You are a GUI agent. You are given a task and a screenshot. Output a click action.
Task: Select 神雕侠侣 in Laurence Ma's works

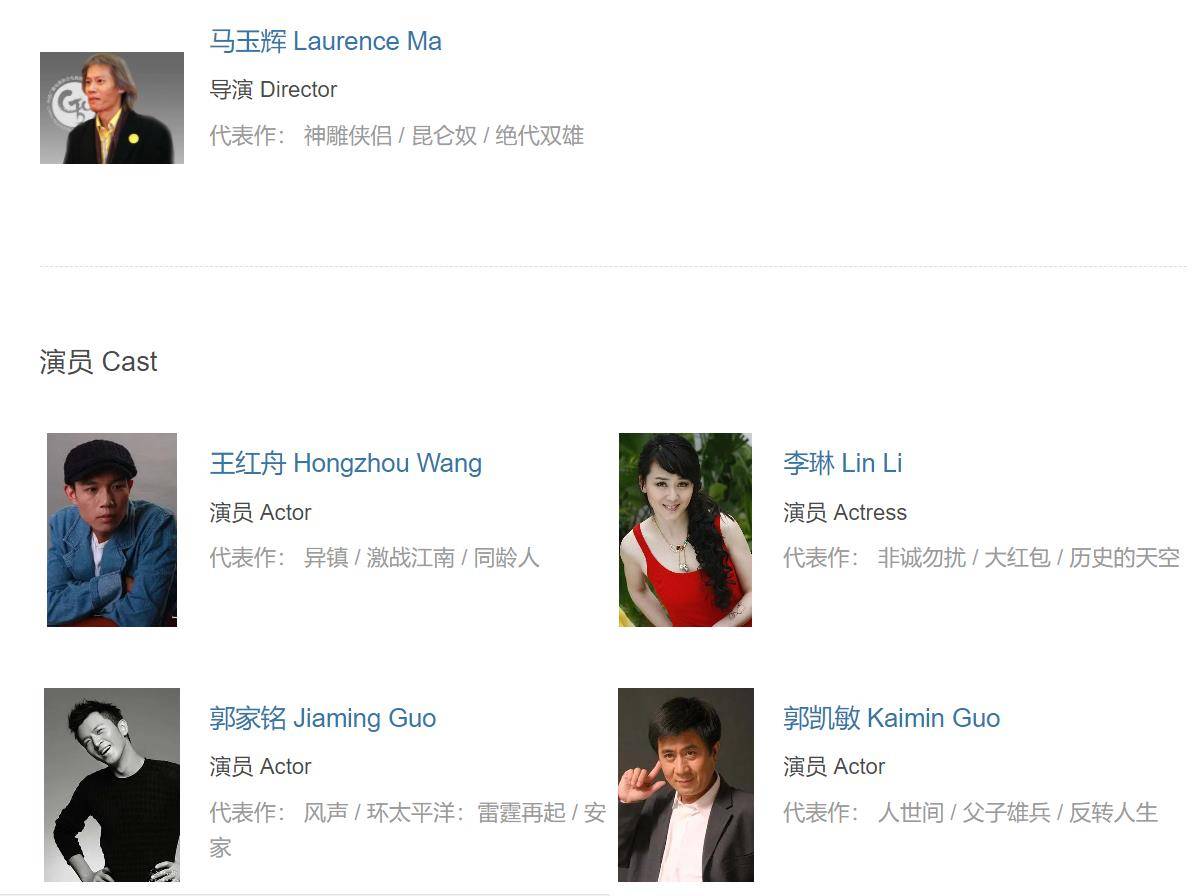348,136
